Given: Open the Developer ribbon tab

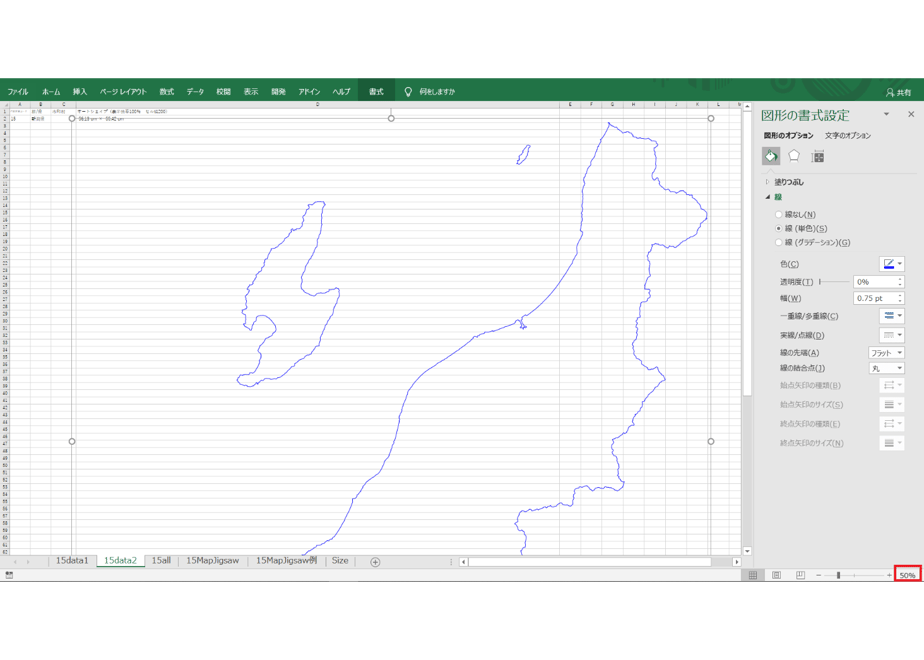Looking at the screenshot, I should pos(278,92).
